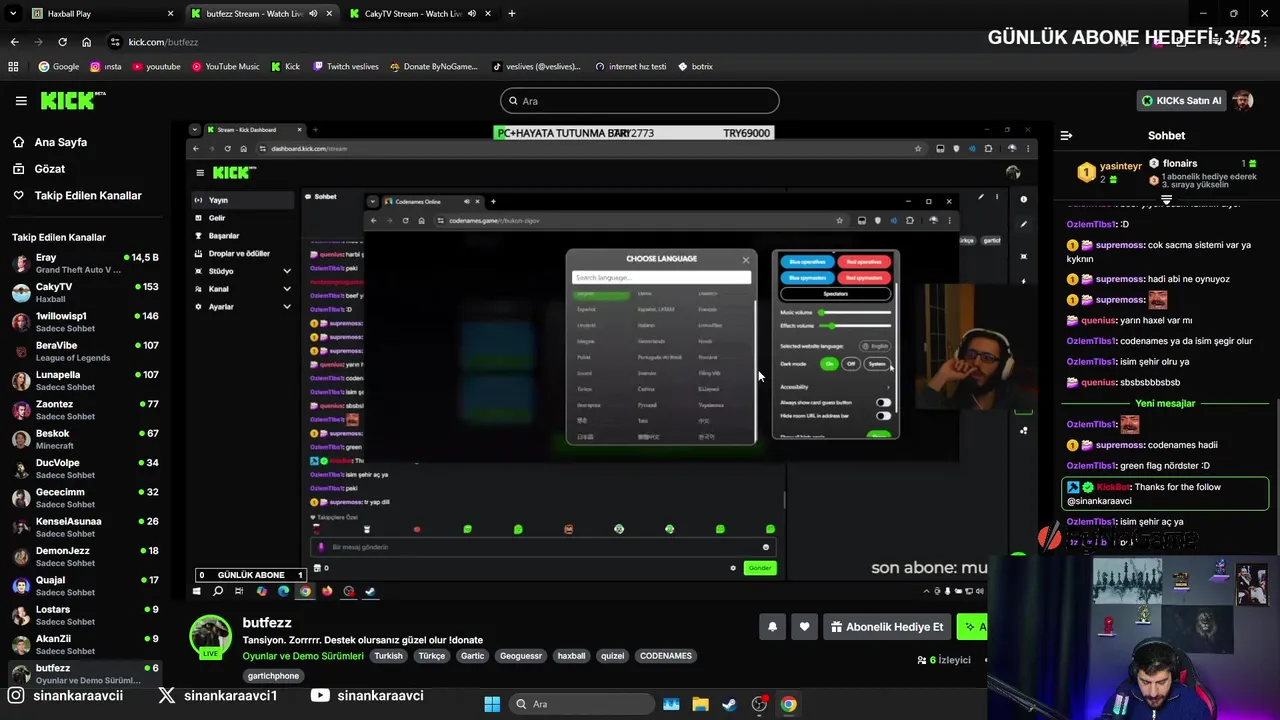Expand Ayarlar in streamed Kick dashboard
Viewport: 1280px width, 720px height.
pyautogui.click(x=287, y=307)
